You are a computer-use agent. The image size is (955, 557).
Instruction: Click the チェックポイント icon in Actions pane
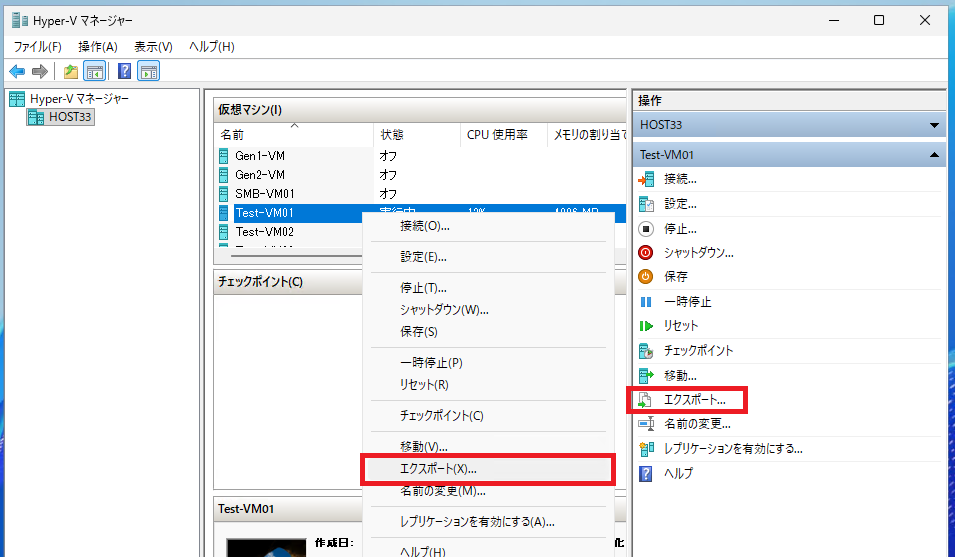(646, 351)
